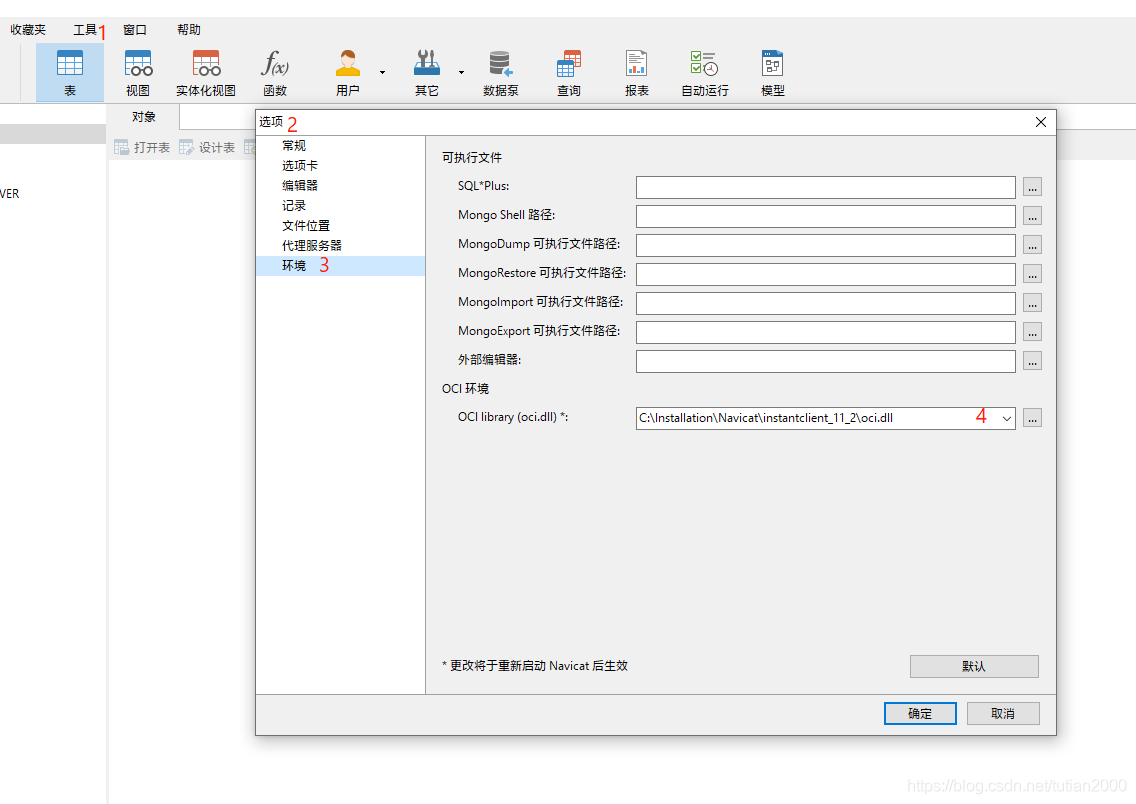Select 环境 in options list
This screenshot has height=804, width=1136.
341,266
